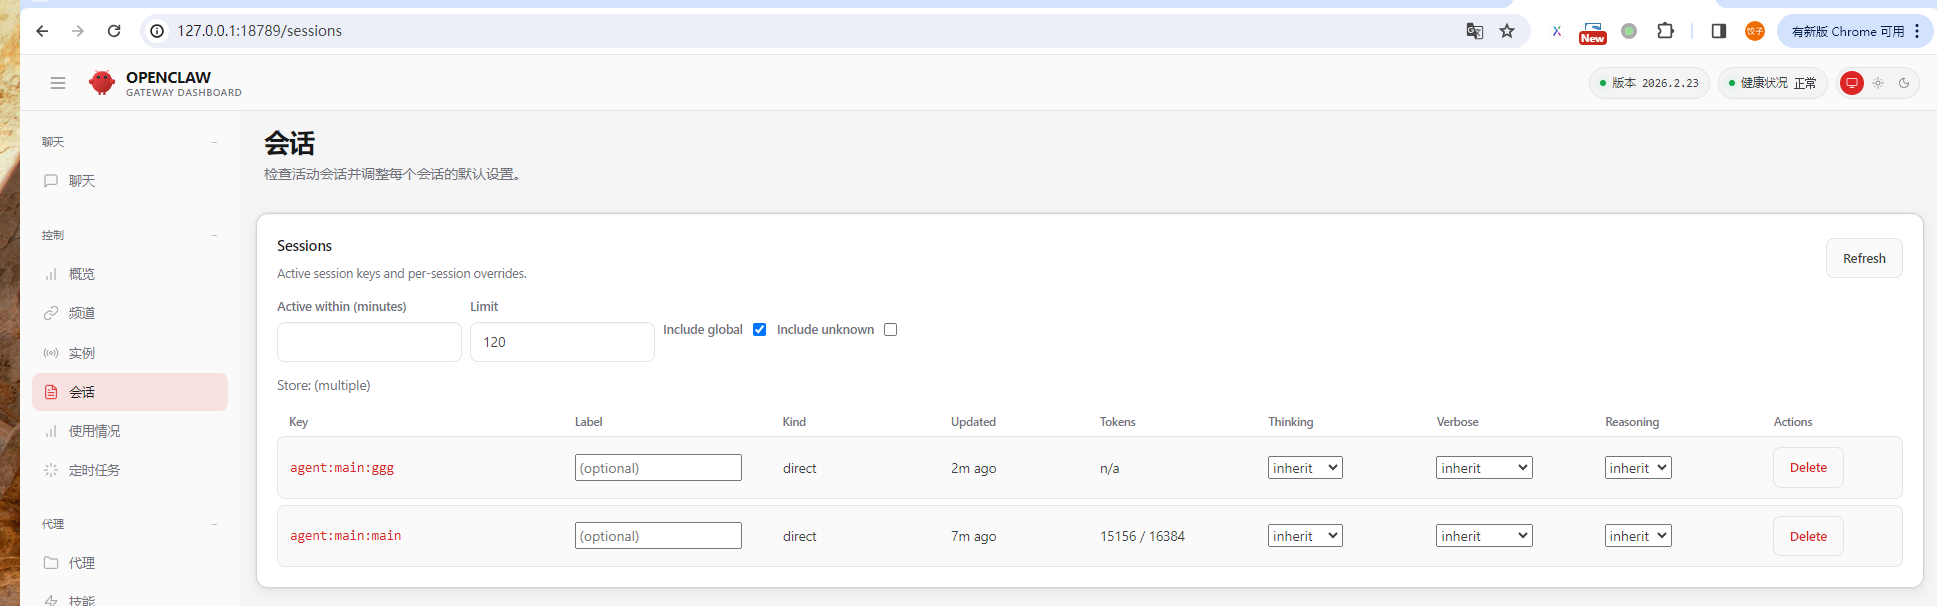Screen dimensions: 1937x606
Task: Click the Refresh button in Sessions
Action: tap(1864, 258)
